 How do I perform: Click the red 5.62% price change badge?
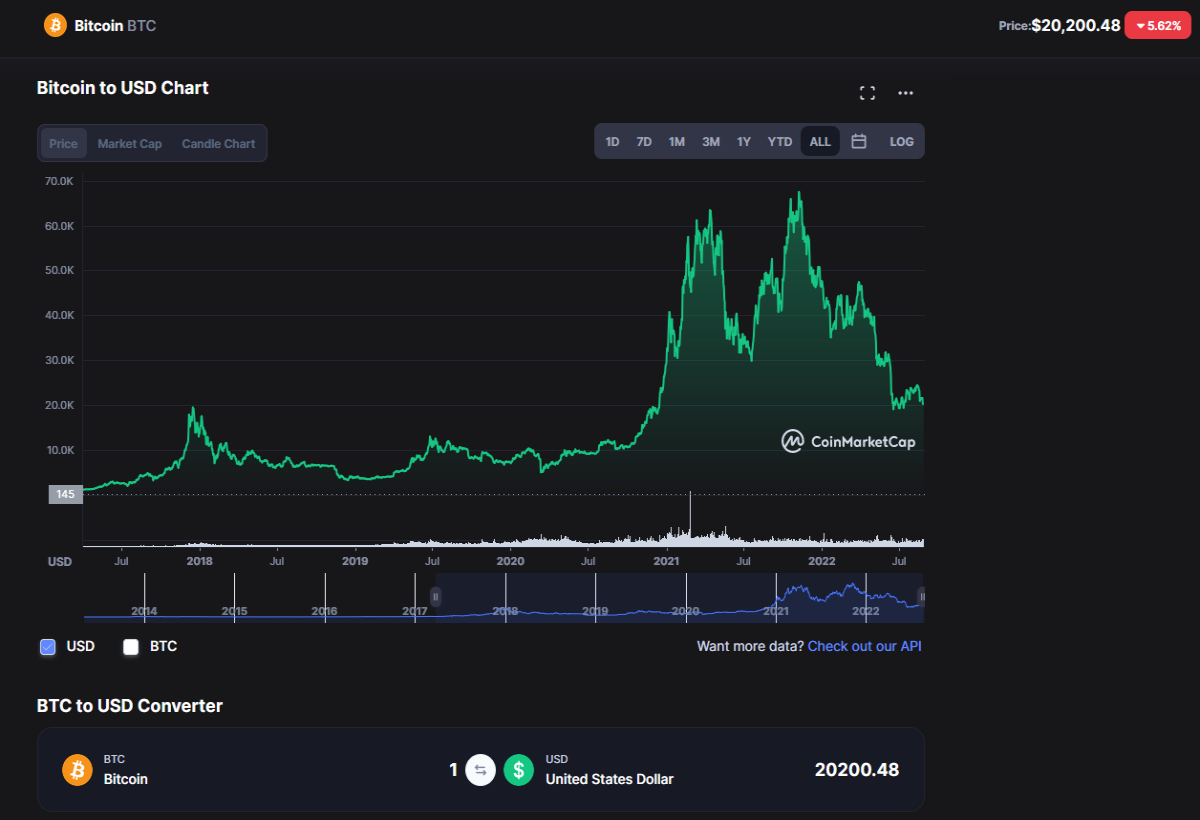click(x=1158, y=25)
